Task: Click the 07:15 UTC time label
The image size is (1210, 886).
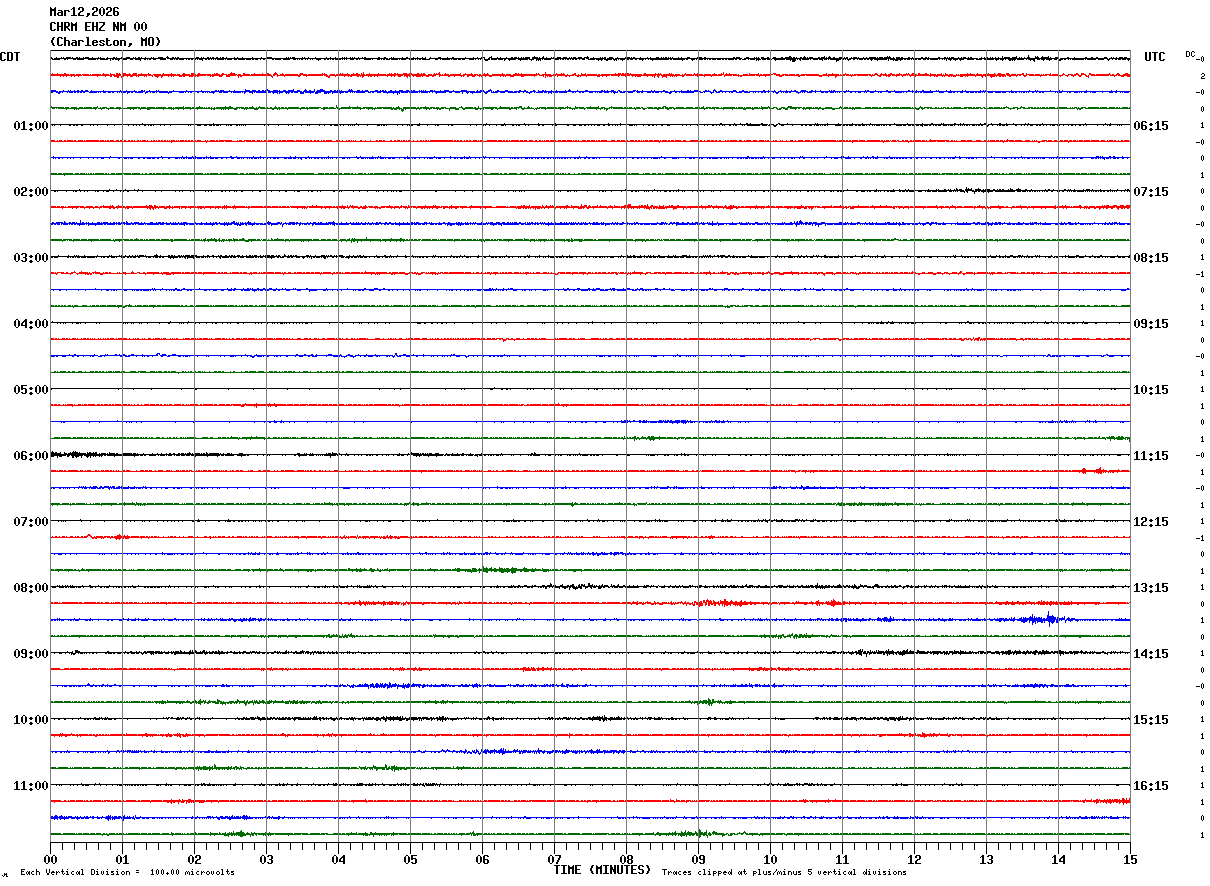Action: [1151, 192]
